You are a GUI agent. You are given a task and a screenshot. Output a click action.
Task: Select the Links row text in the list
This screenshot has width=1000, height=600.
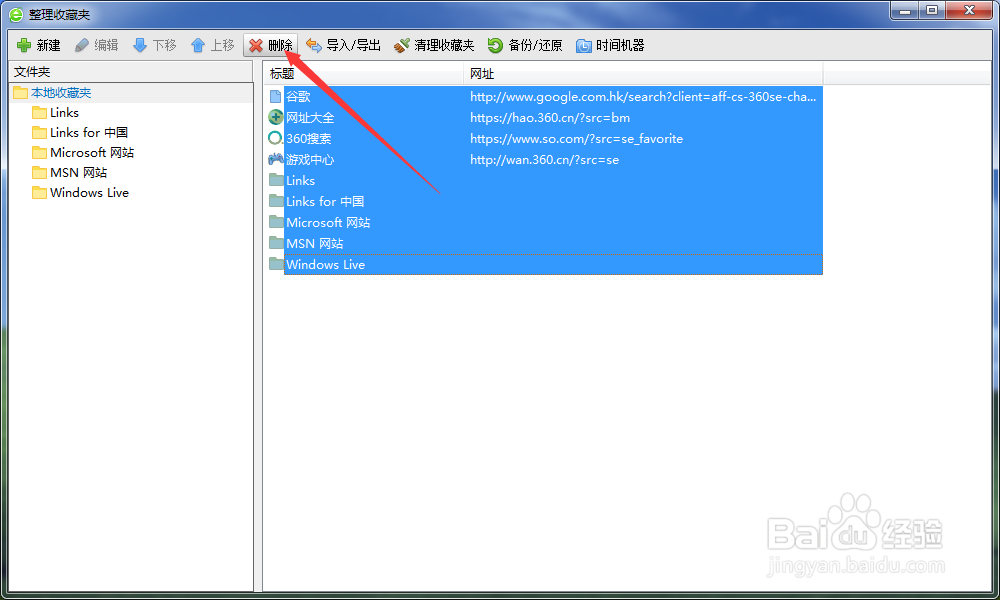tap(300, 180)
